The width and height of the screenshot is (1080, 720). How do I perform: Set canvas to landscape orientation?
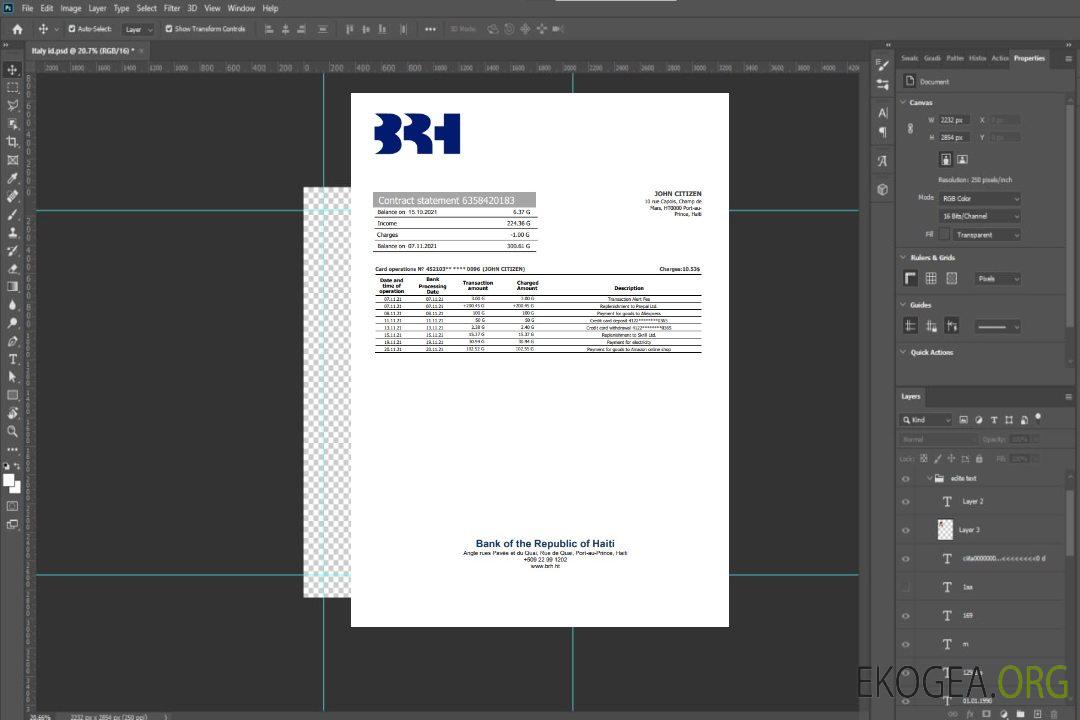tap(962, 160)
